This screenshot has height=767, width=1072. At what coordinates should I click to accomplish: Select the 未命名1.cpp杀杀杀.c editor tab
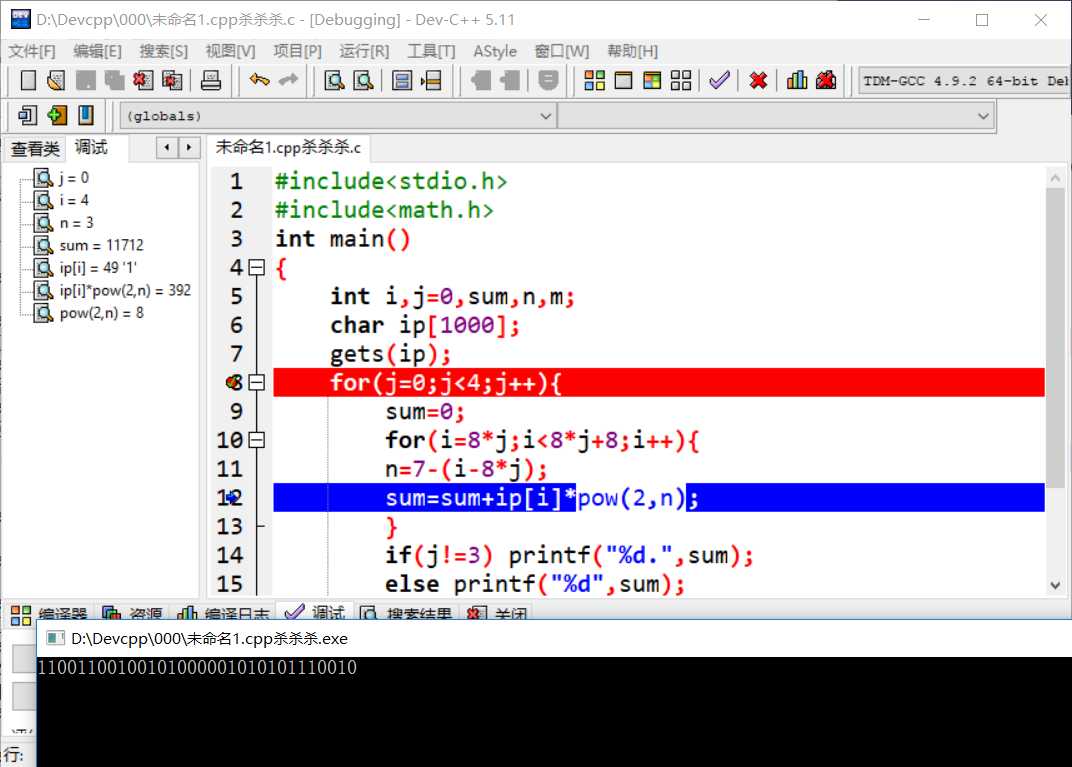click(x=288, y=147)
